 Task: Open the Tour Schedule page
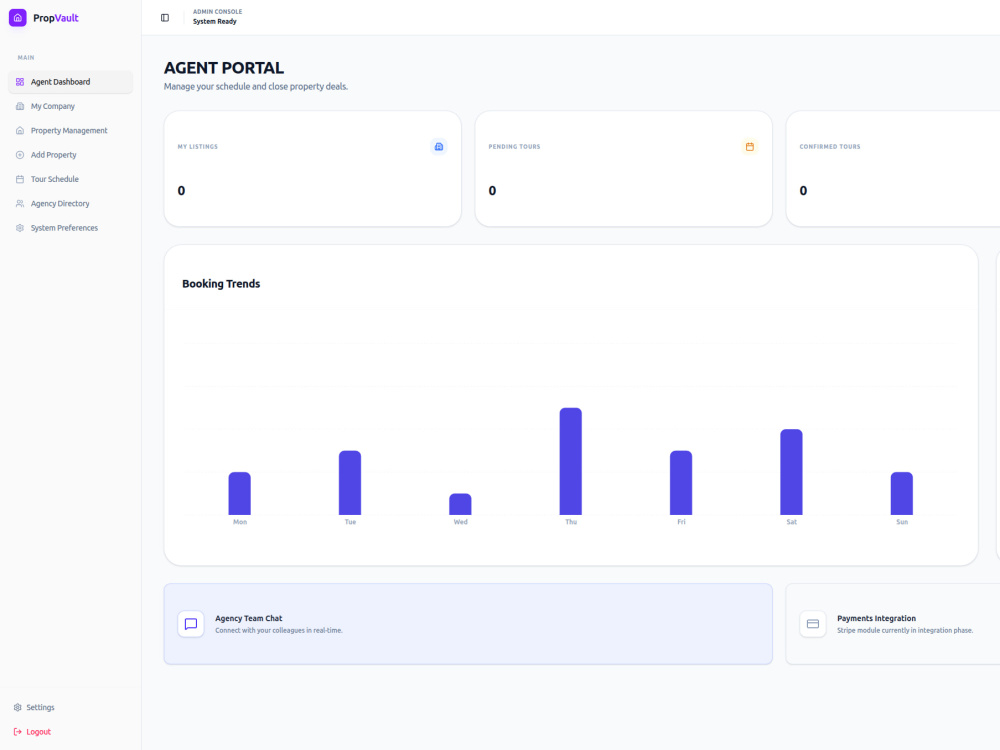(x=70, y=179)
